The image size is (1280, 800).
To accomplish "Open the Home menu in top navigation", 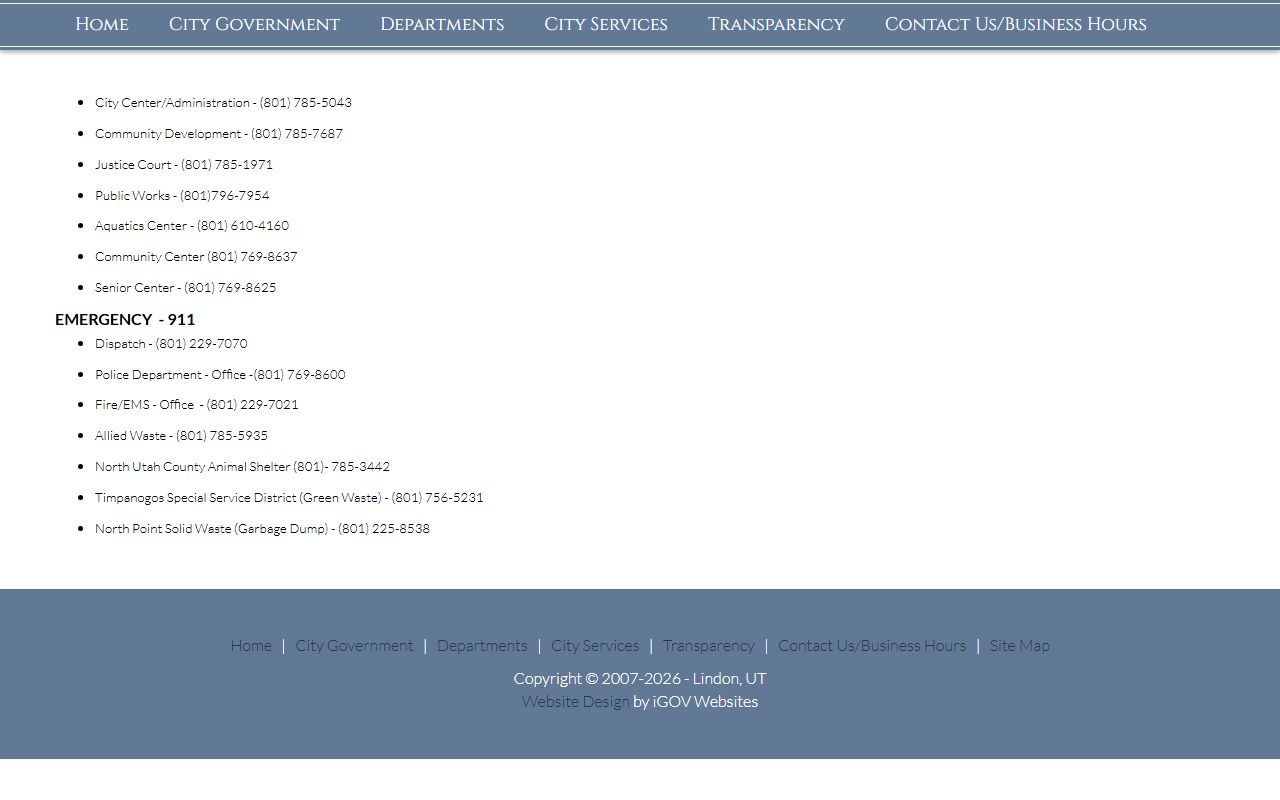I will [x=102, y=24].
